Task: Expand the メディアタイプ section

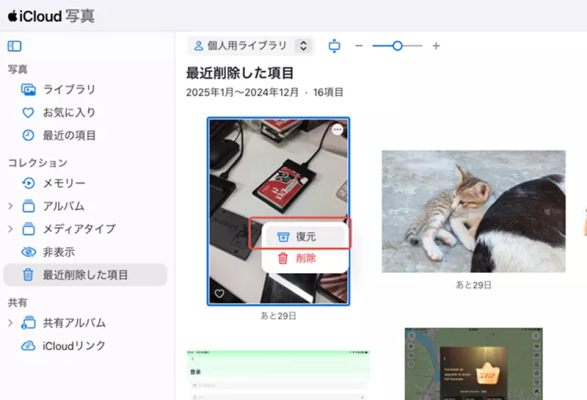Action: click(10, 229)
